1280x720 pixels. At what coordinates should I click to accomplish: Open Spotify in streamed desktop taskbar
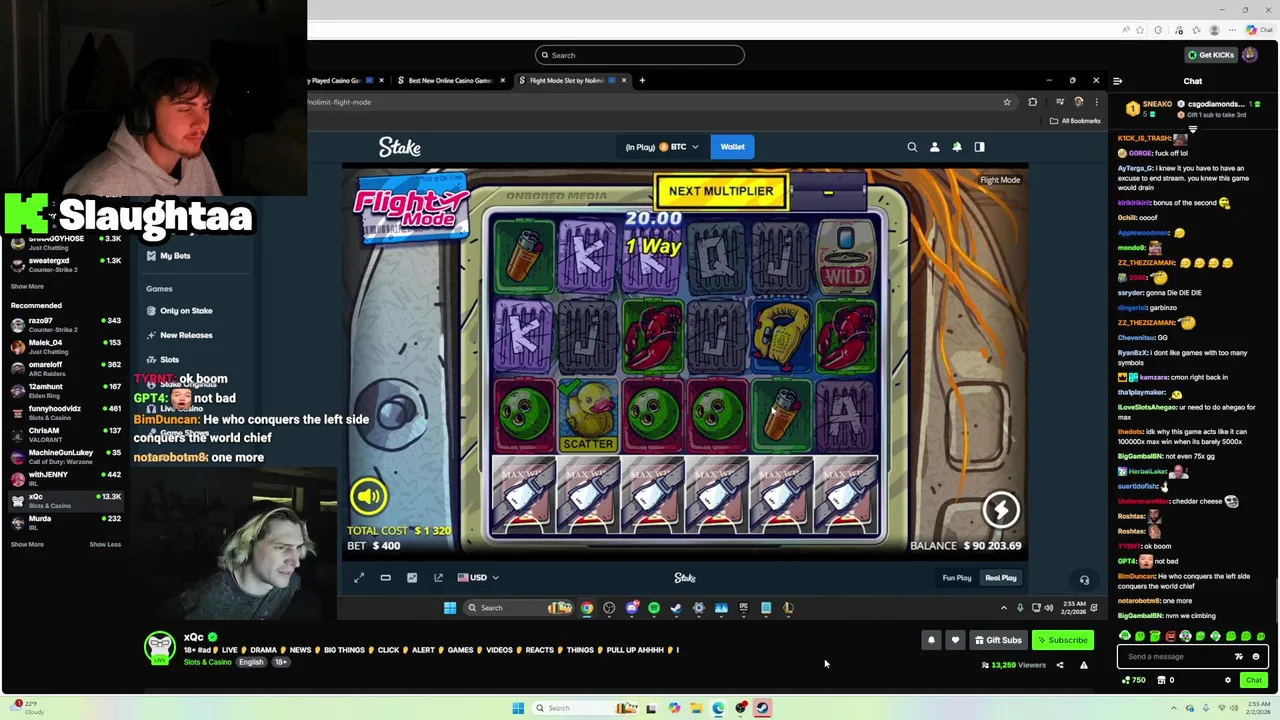click(x=654, y=607)
